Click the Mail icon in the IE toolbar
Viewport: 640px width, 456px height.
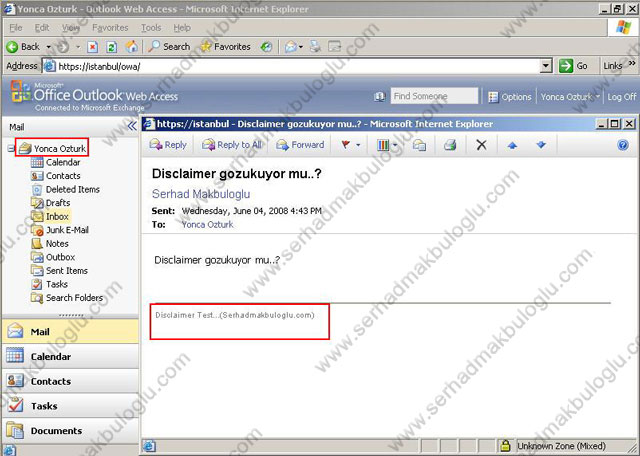pyautogui.click(x=291, y=47)
